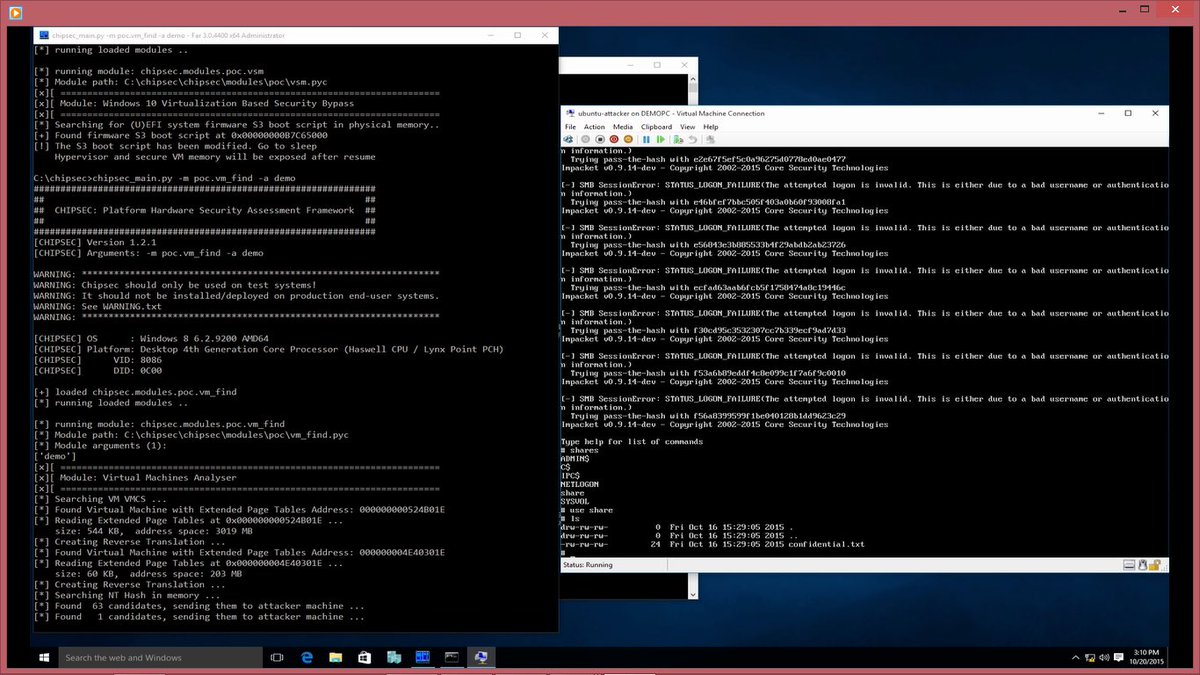The width and height of the screenshot is (1200, 675).
Task: Click the 'Module: Virtual Machines Analyser' line
Action: click(135, 477)
